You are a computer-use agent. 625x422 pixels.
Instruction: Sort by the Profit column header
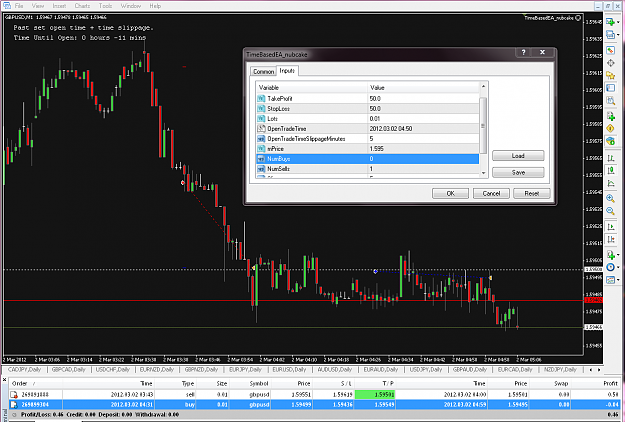pos(610,383)
